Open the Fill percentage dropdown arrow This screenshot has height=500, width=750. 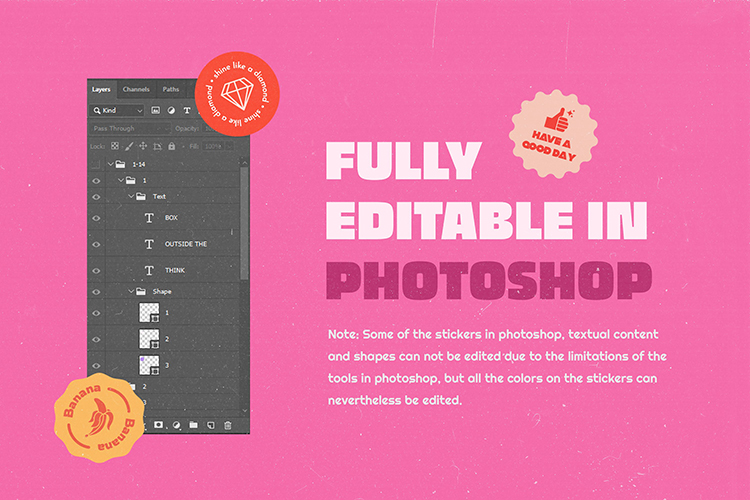(x=230, y=146)
